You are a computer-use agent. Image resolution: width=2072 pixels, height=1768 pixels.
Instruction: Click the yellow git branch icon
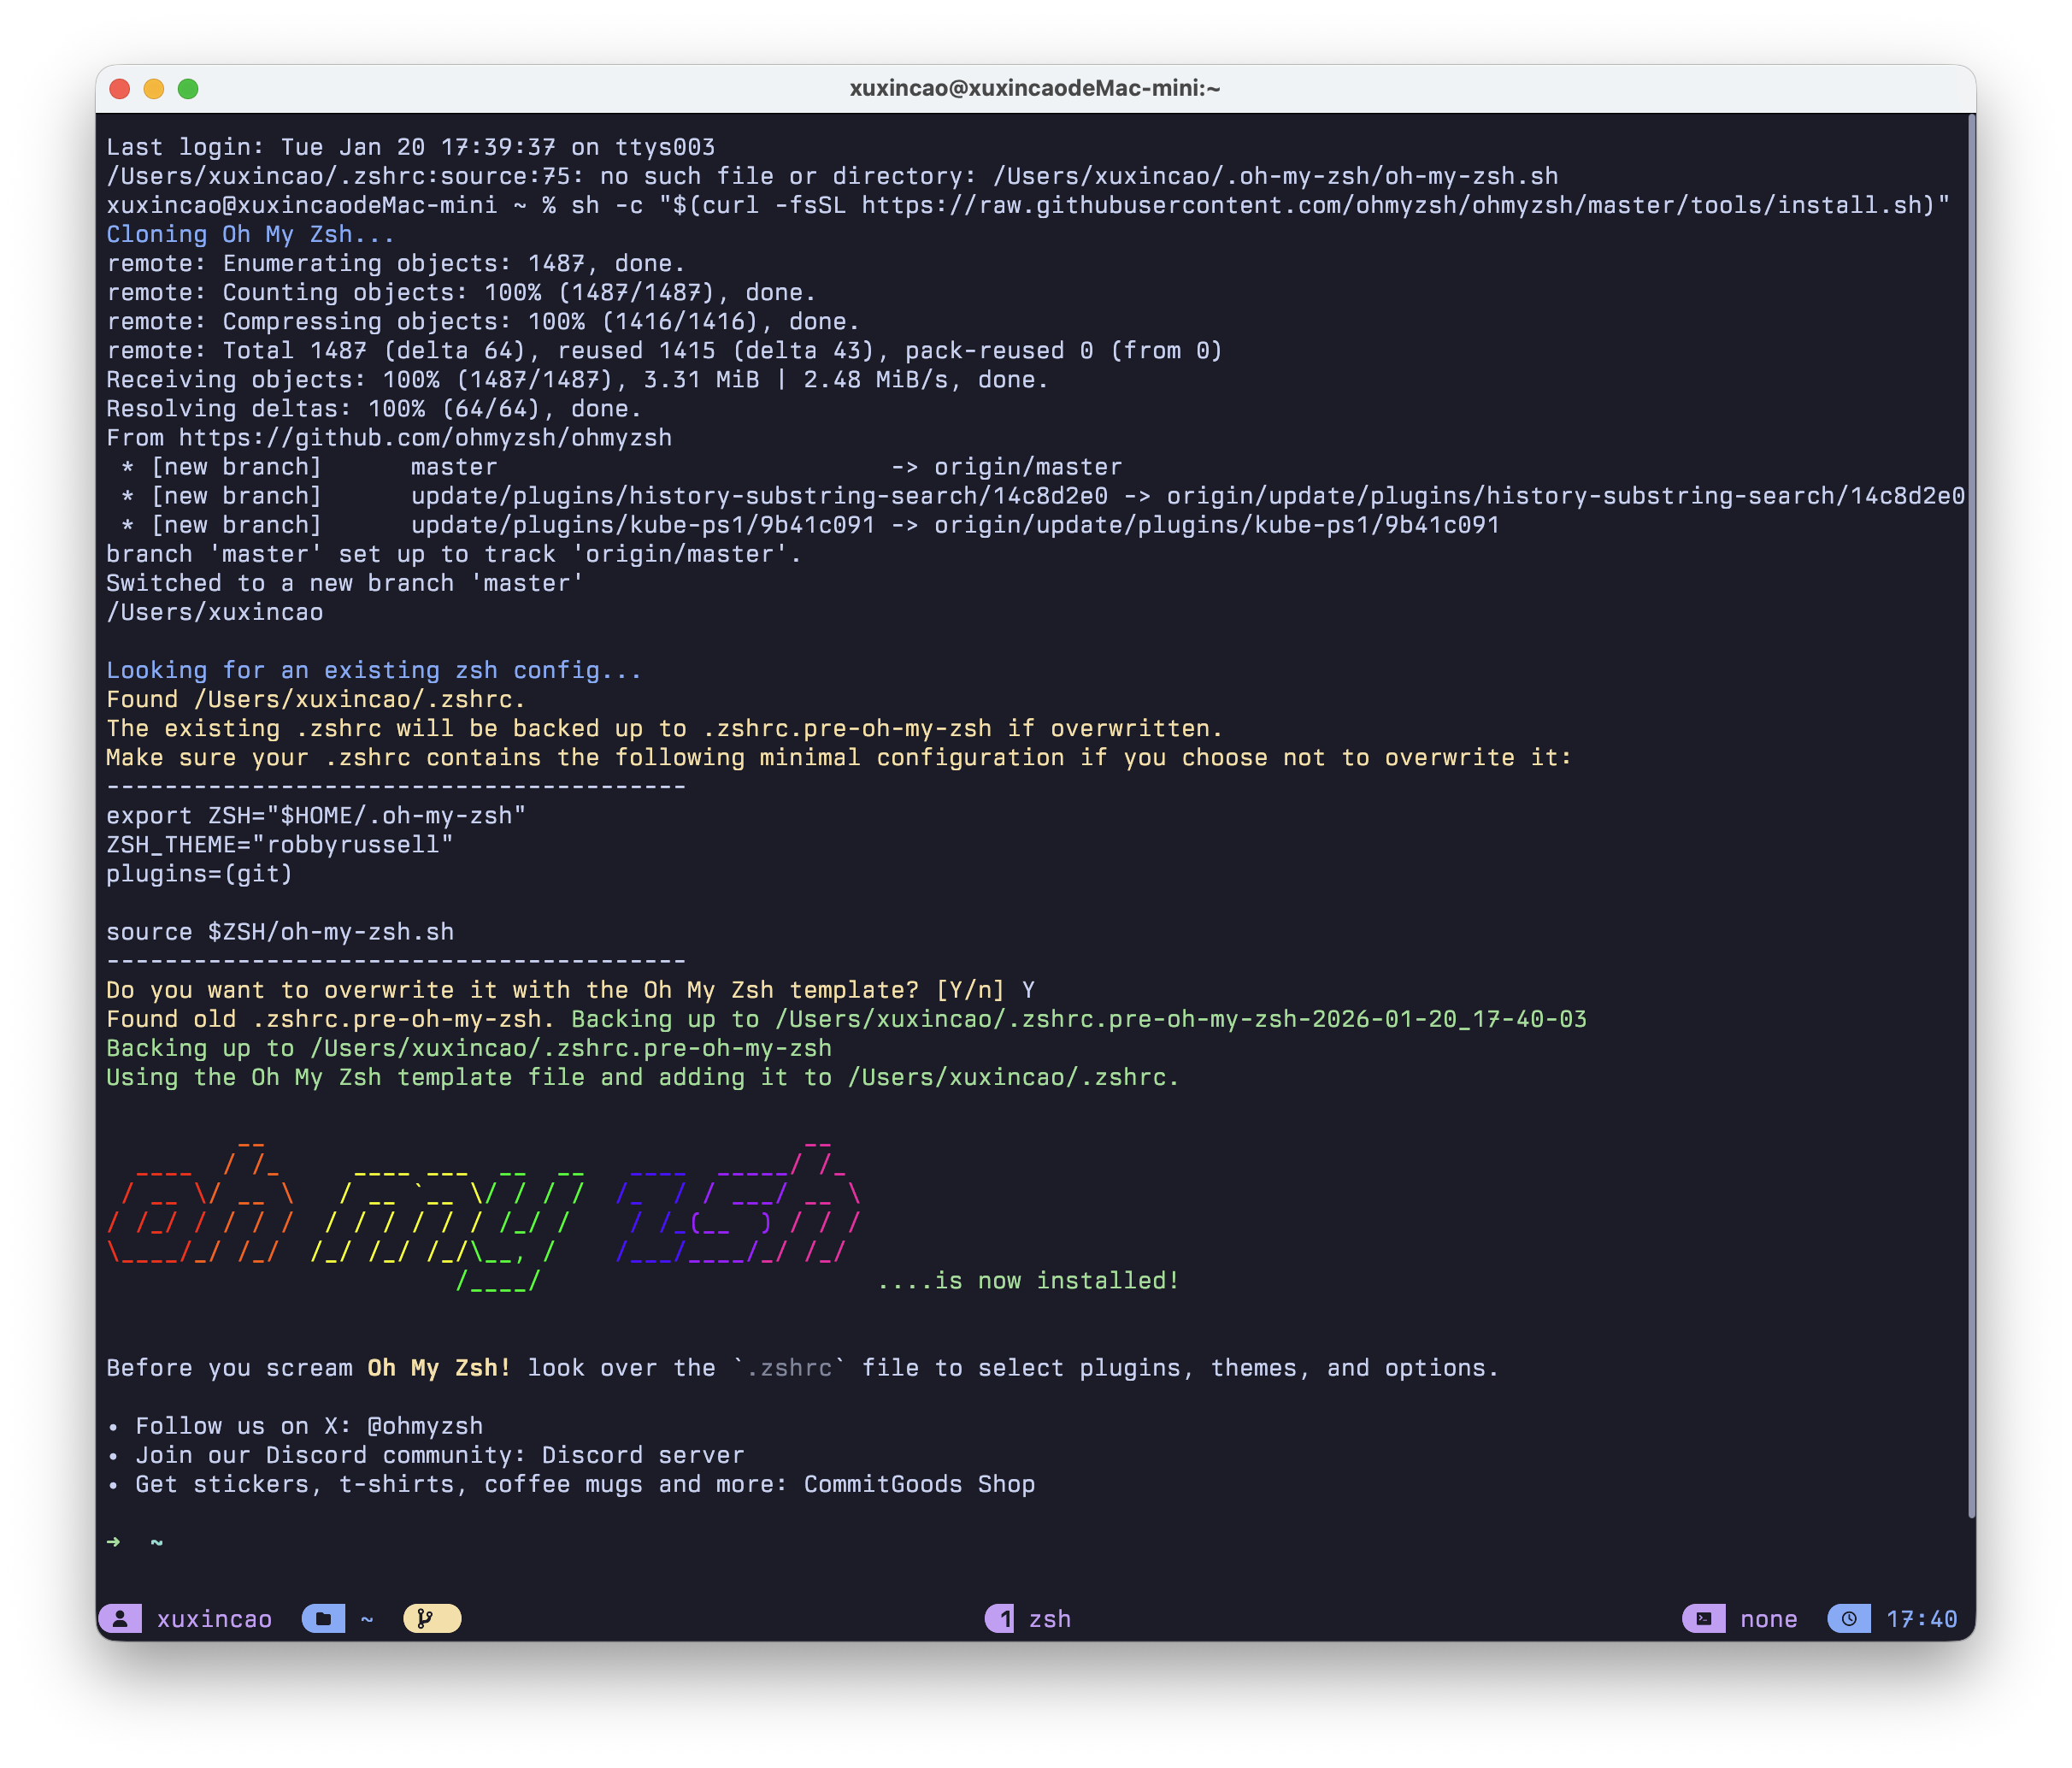click(429, 1617)
